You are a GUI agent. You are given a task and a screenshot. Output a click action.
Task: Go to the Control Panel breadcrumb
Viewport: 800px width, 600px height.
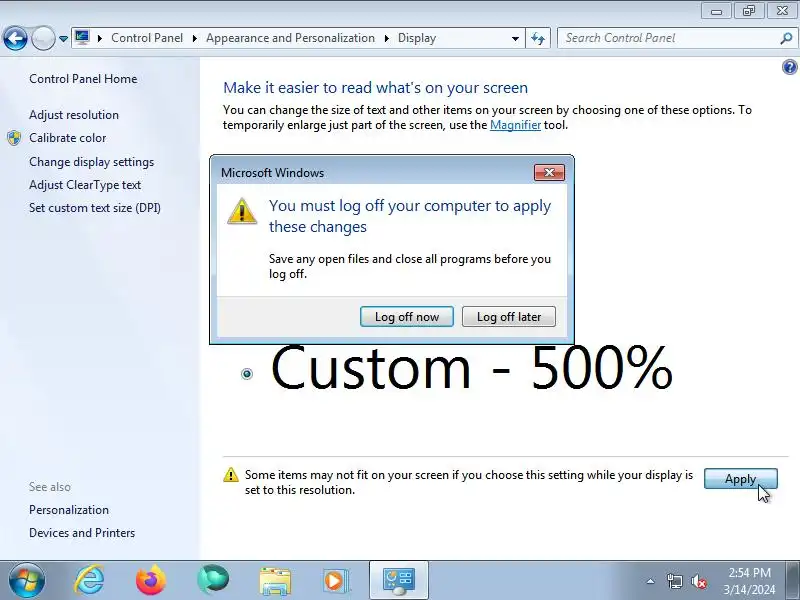click(147, 38)
